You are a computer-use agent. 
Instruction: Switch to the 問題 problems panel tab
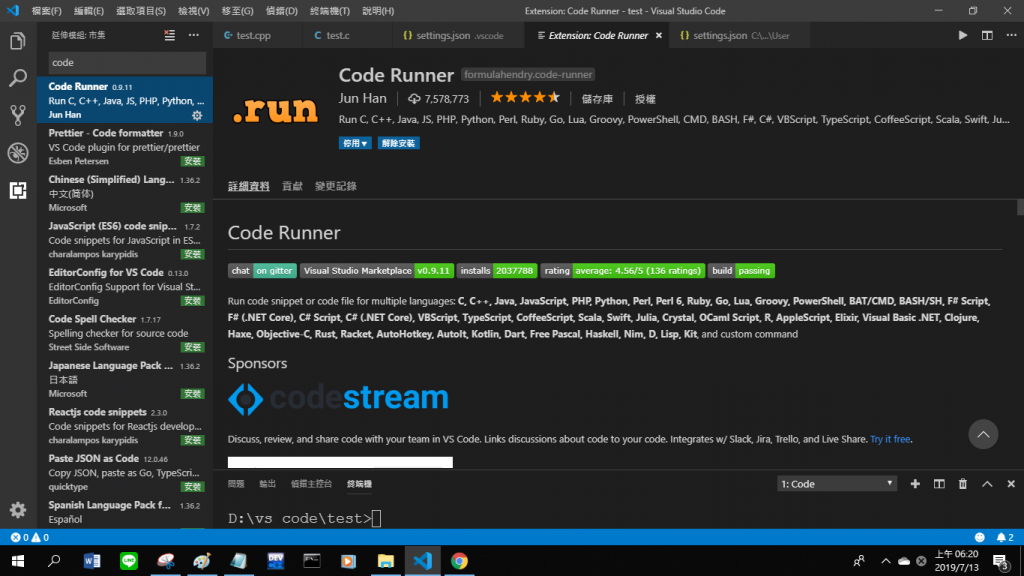236,484
